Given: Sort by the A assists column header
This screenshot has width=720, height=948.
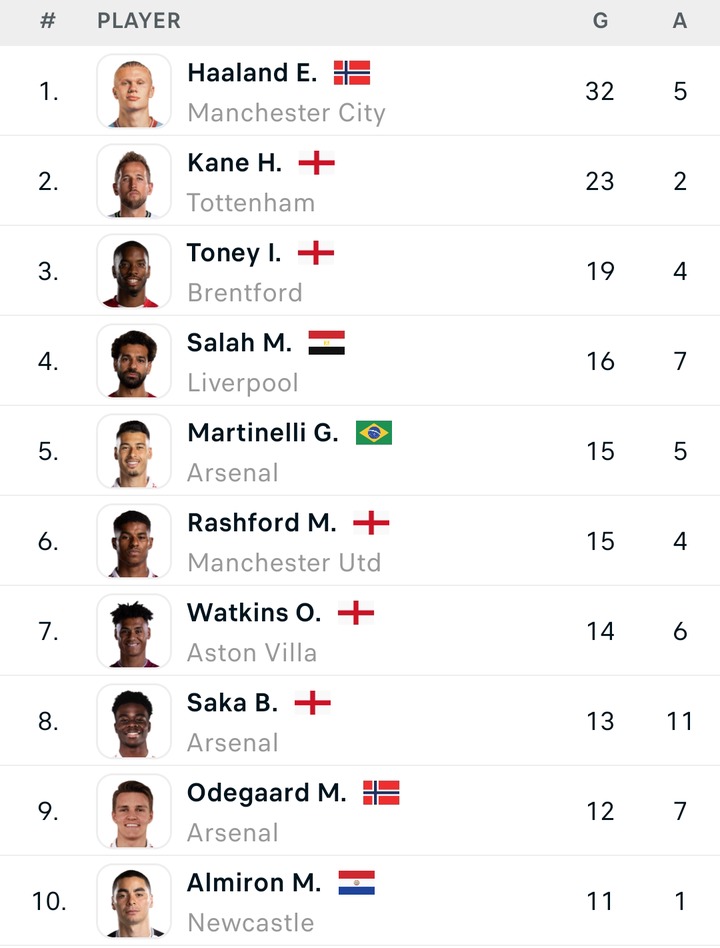Looking at the screenshot, I should pos(680,21).
